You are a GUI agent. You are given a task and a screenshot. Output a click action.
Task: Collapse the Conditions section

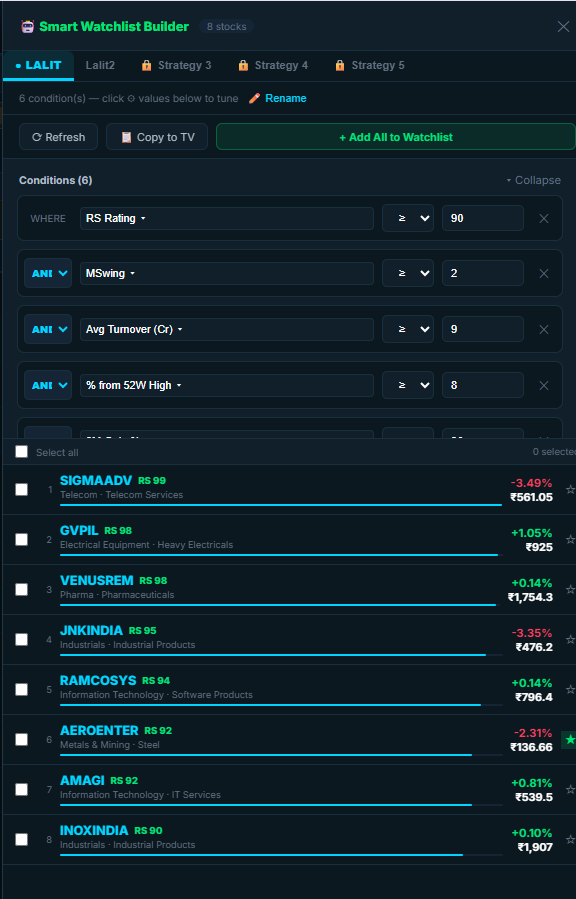click(533, 180)
